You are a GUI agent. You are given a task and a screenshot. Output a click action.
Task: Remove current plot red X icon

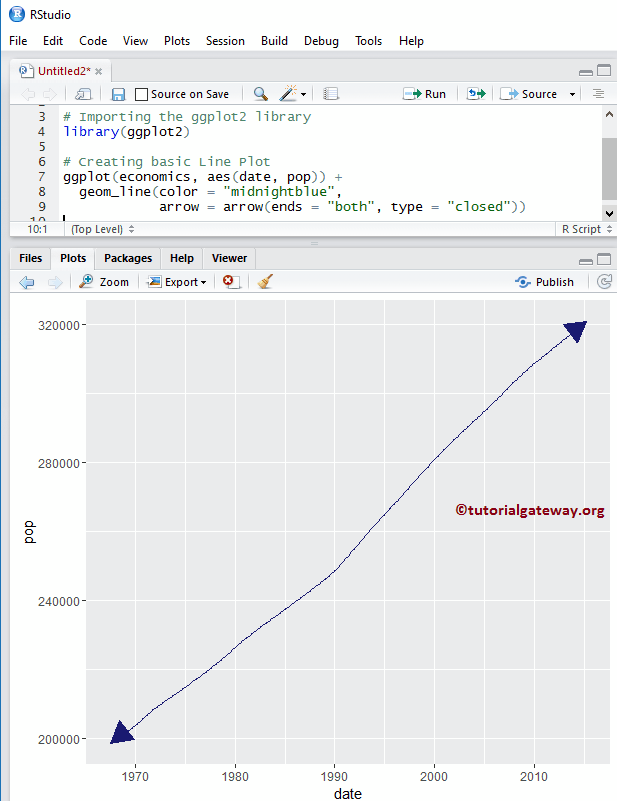point(231,281)
